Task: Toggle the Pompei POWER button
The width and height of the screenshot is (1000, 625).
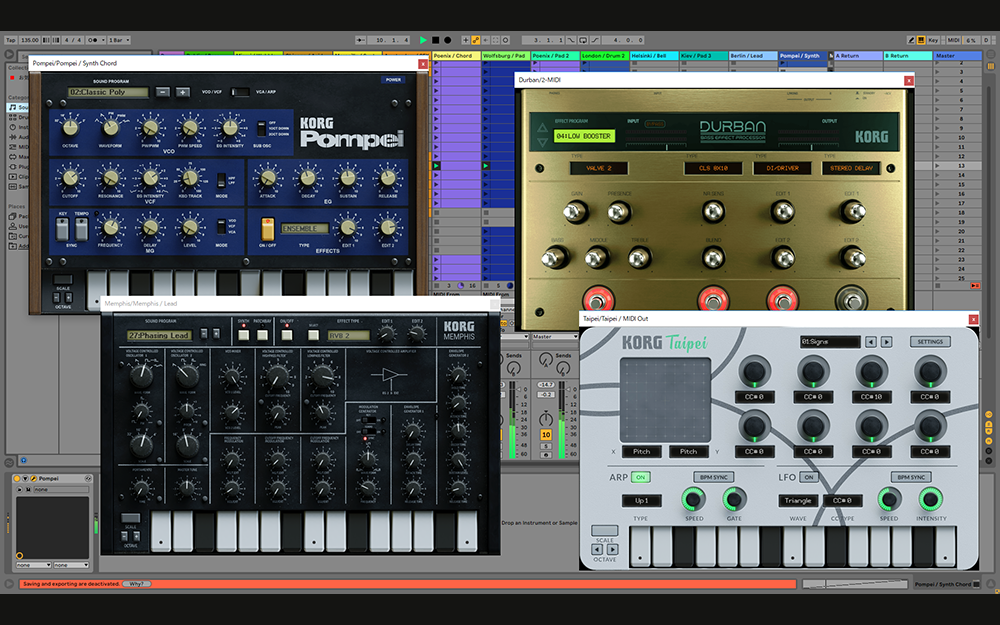Action: click(x=393, y=80)
